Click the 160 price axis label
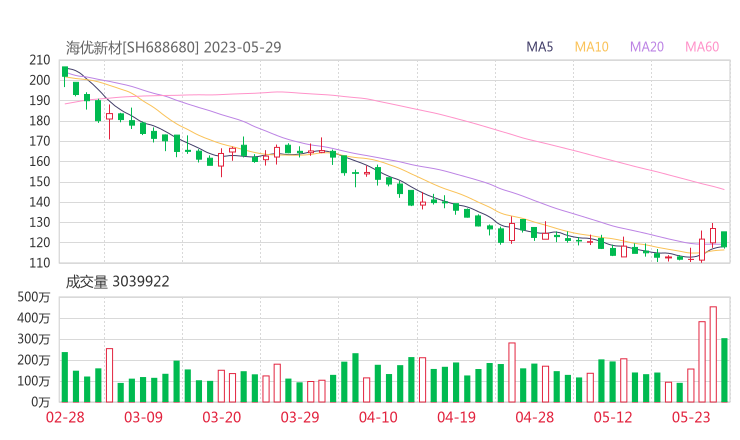 point(40,161)
